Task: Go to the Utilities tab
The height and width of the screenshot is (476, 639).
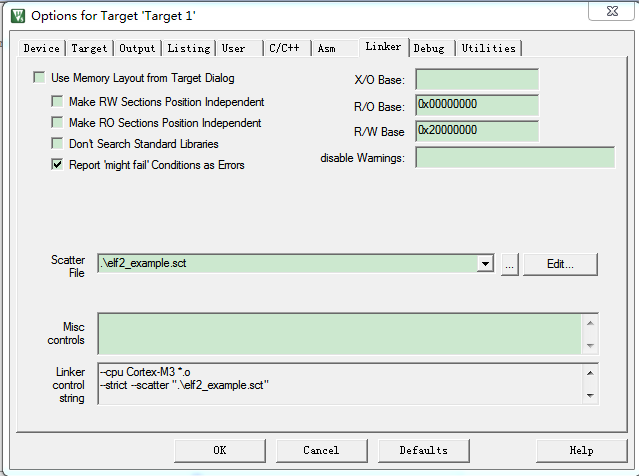Action: (x=488, y=48)
